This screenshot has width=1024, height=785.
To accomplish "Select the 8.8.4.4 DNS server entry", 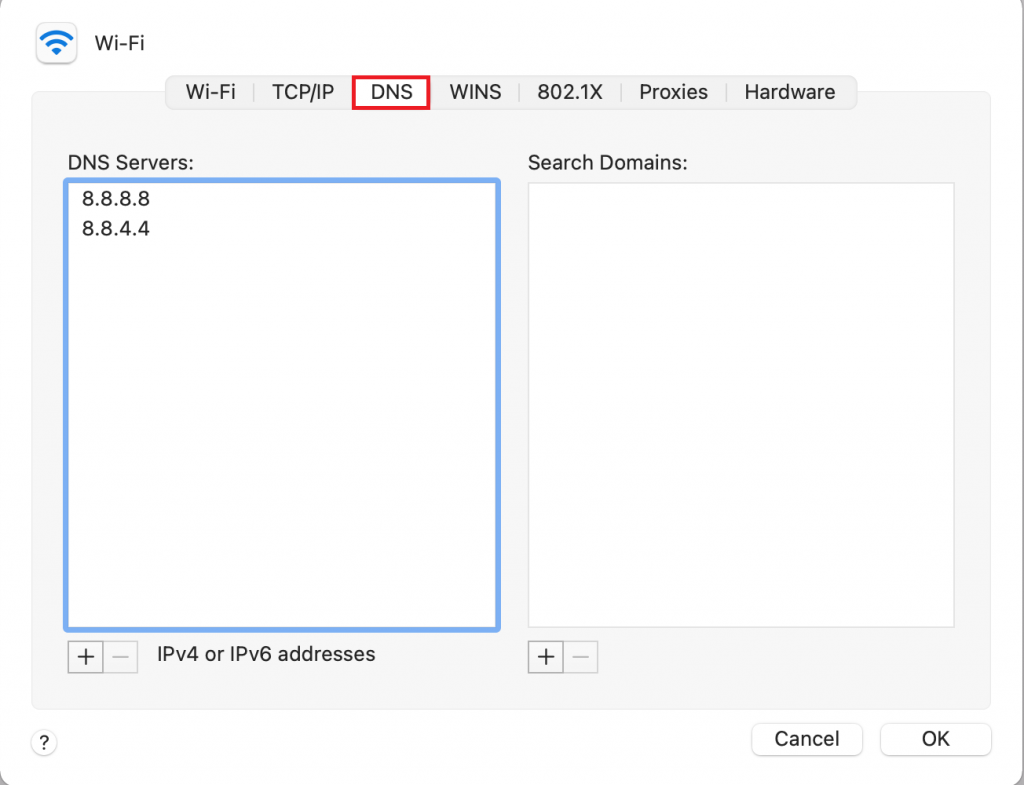I will pyautogui.click(x=116, y=229).
